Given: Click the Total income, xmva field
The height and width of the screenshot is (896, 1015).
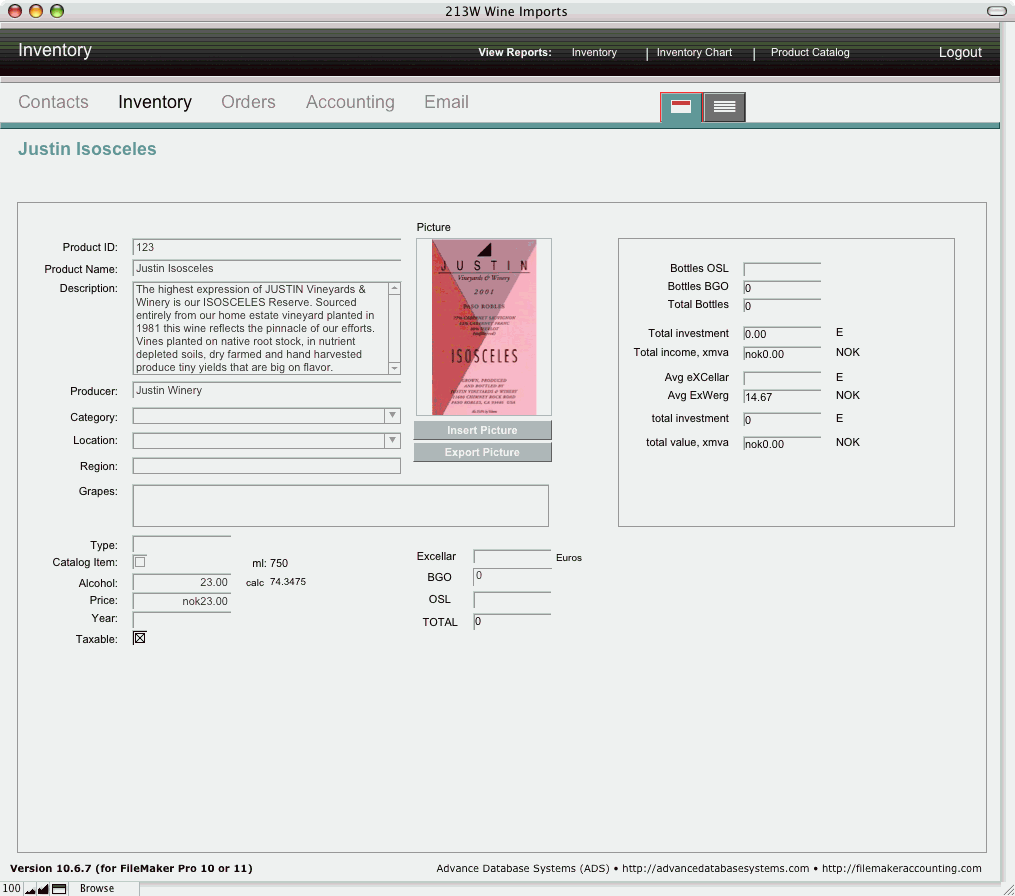Looking at the screenshot, I should coord(782,353).
